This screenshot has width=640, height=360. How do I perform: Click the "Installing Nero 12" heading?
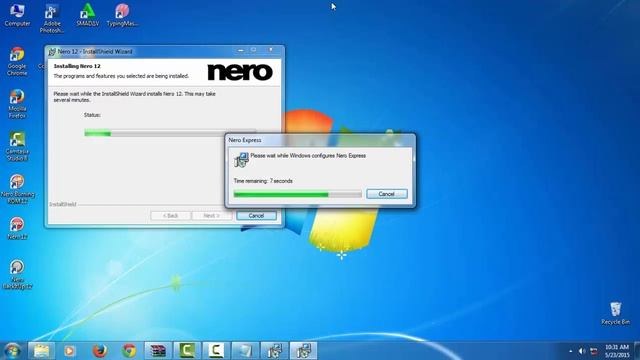click(77, 66)
